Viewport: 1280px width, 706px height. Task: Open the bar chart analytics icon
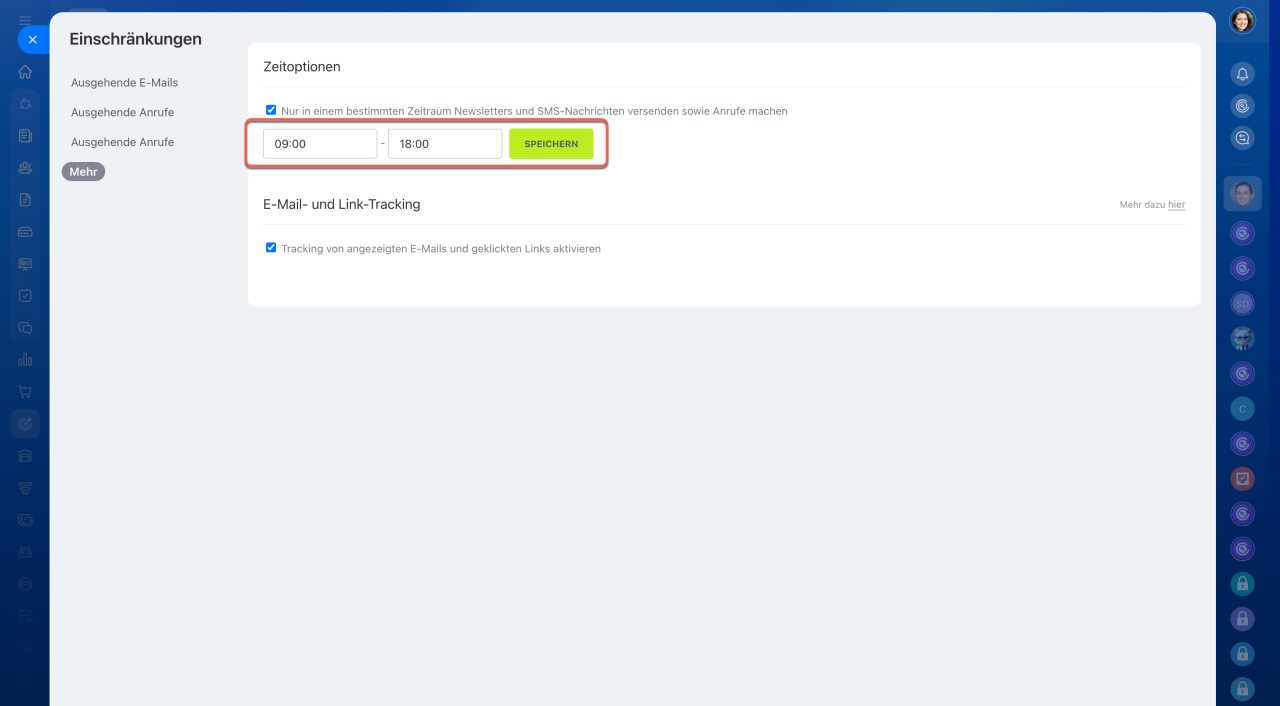[x=25, y=360]
